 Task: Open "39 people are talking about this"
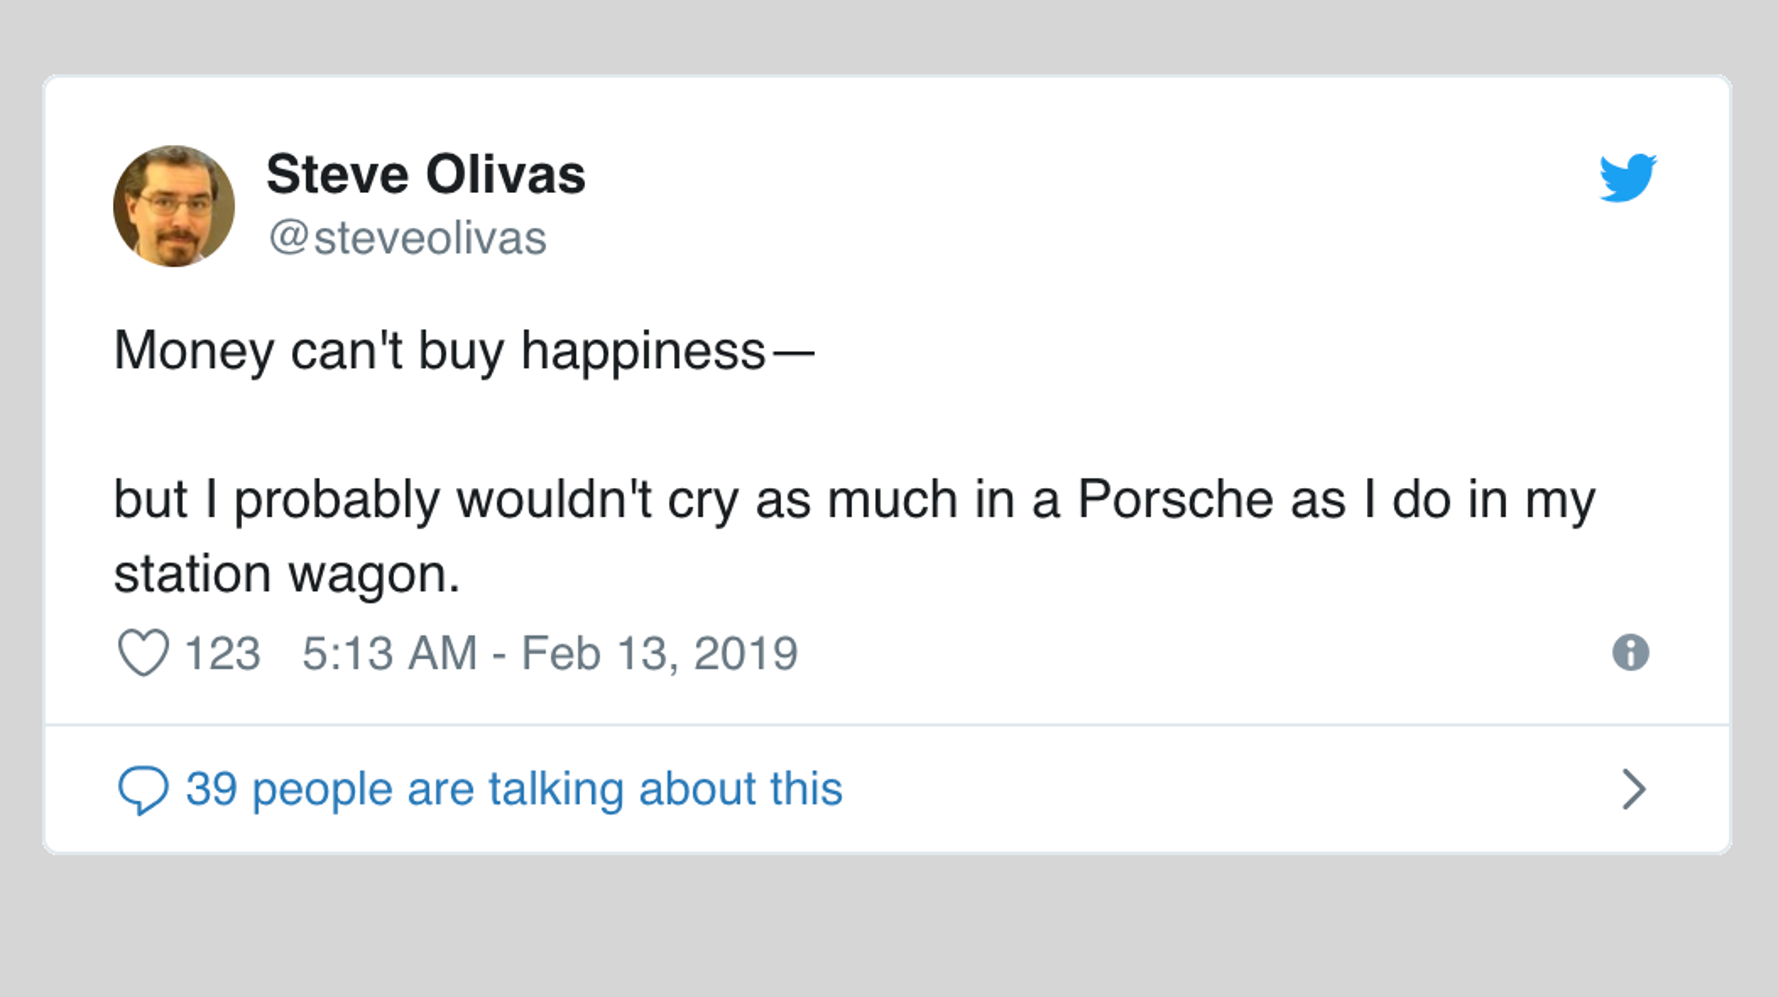tap(513, 789)
